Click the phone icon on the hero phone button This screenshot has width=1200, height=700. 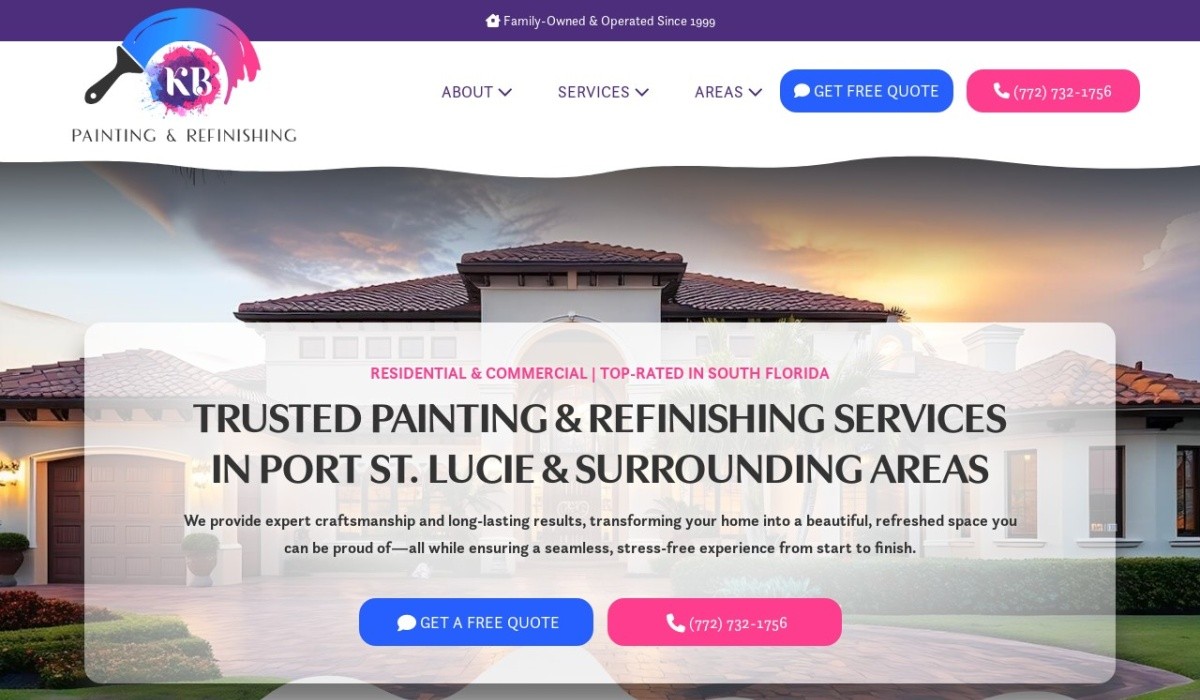[676, 623]
